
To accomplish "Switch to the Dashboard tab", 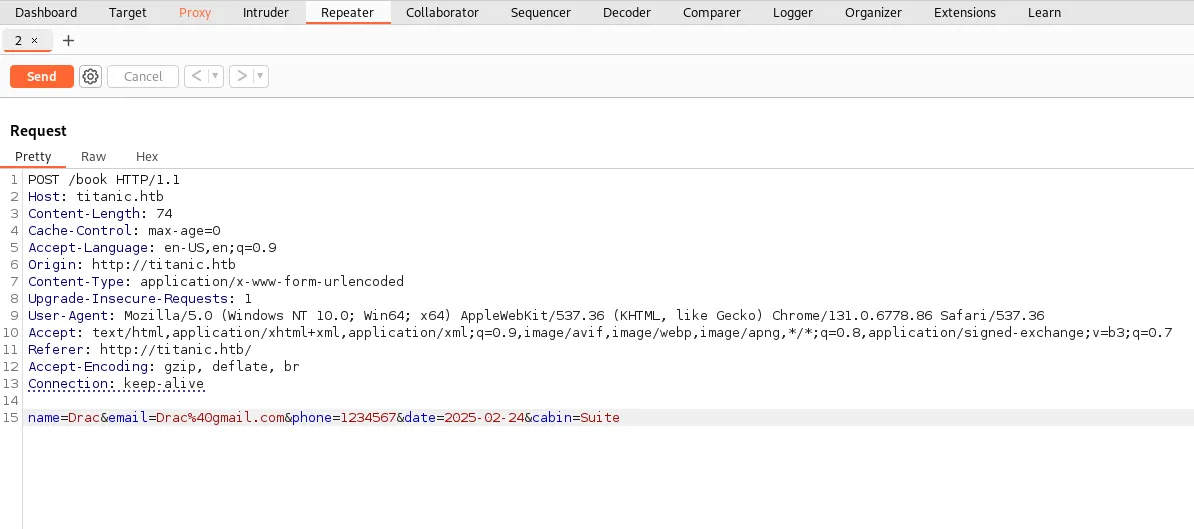I will pyautogui.click(x=46, y=12).
